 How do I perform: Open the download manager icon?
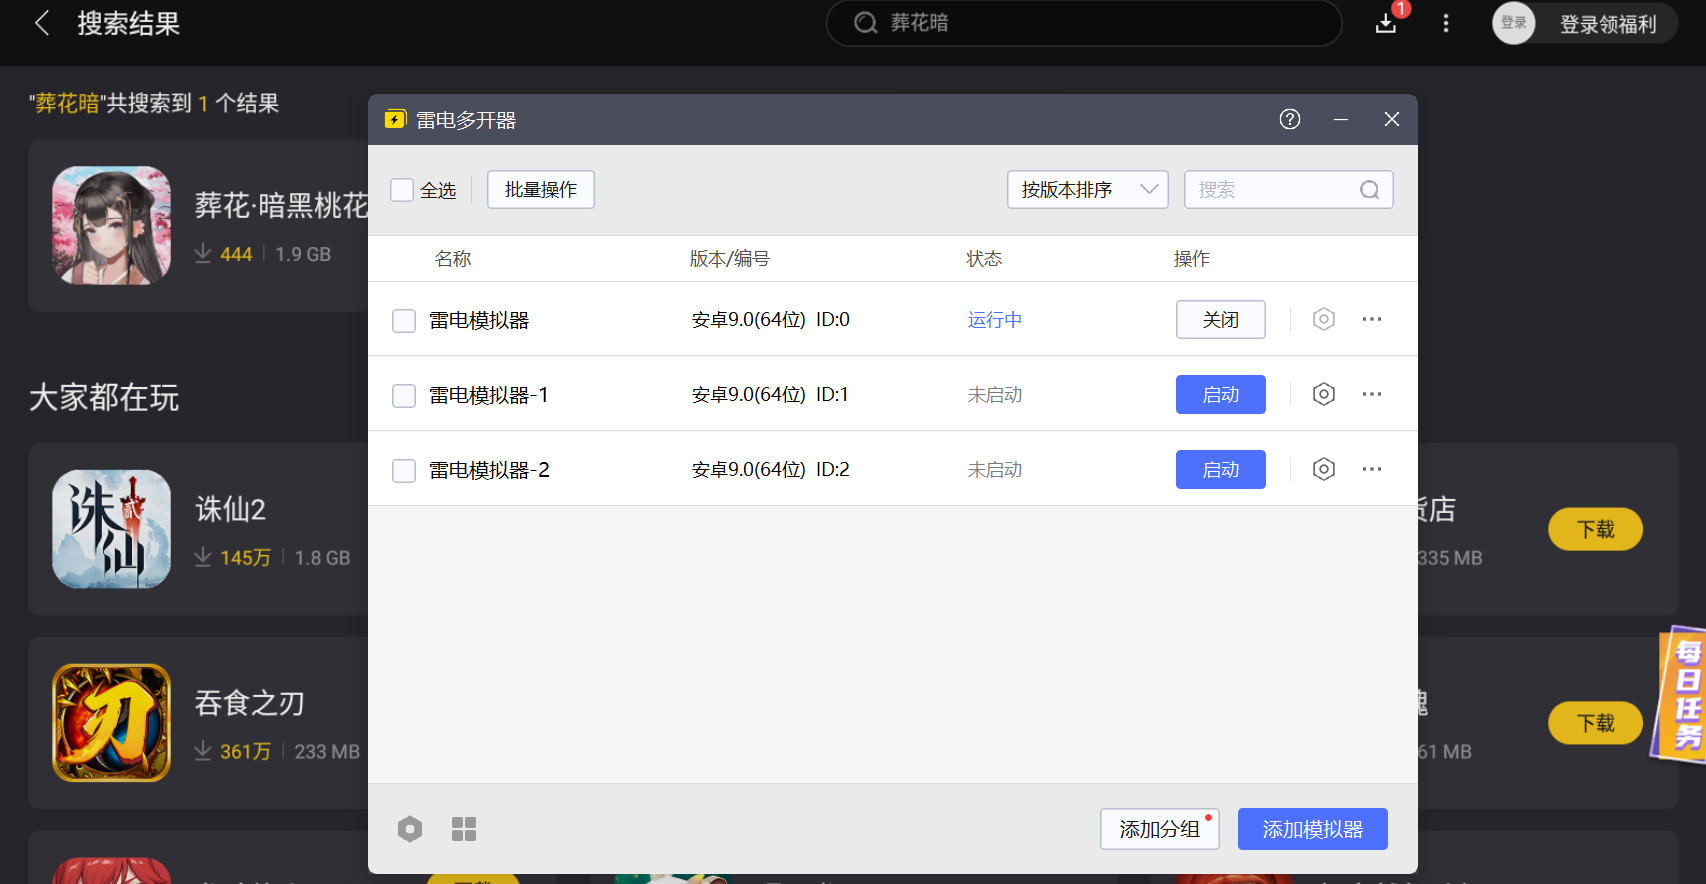point(1386,22)
